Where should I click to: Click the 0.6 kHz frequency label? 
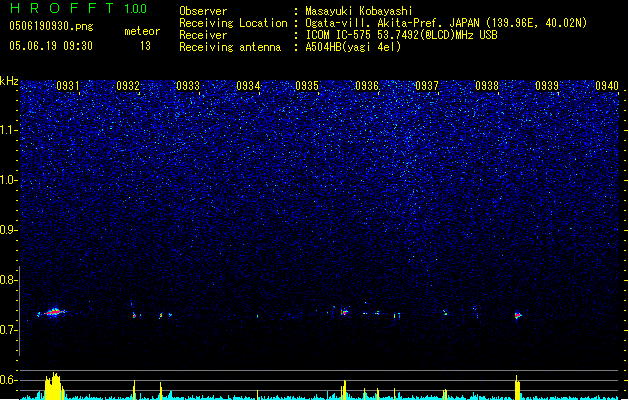pyautogui.click(x=8, y=380)
